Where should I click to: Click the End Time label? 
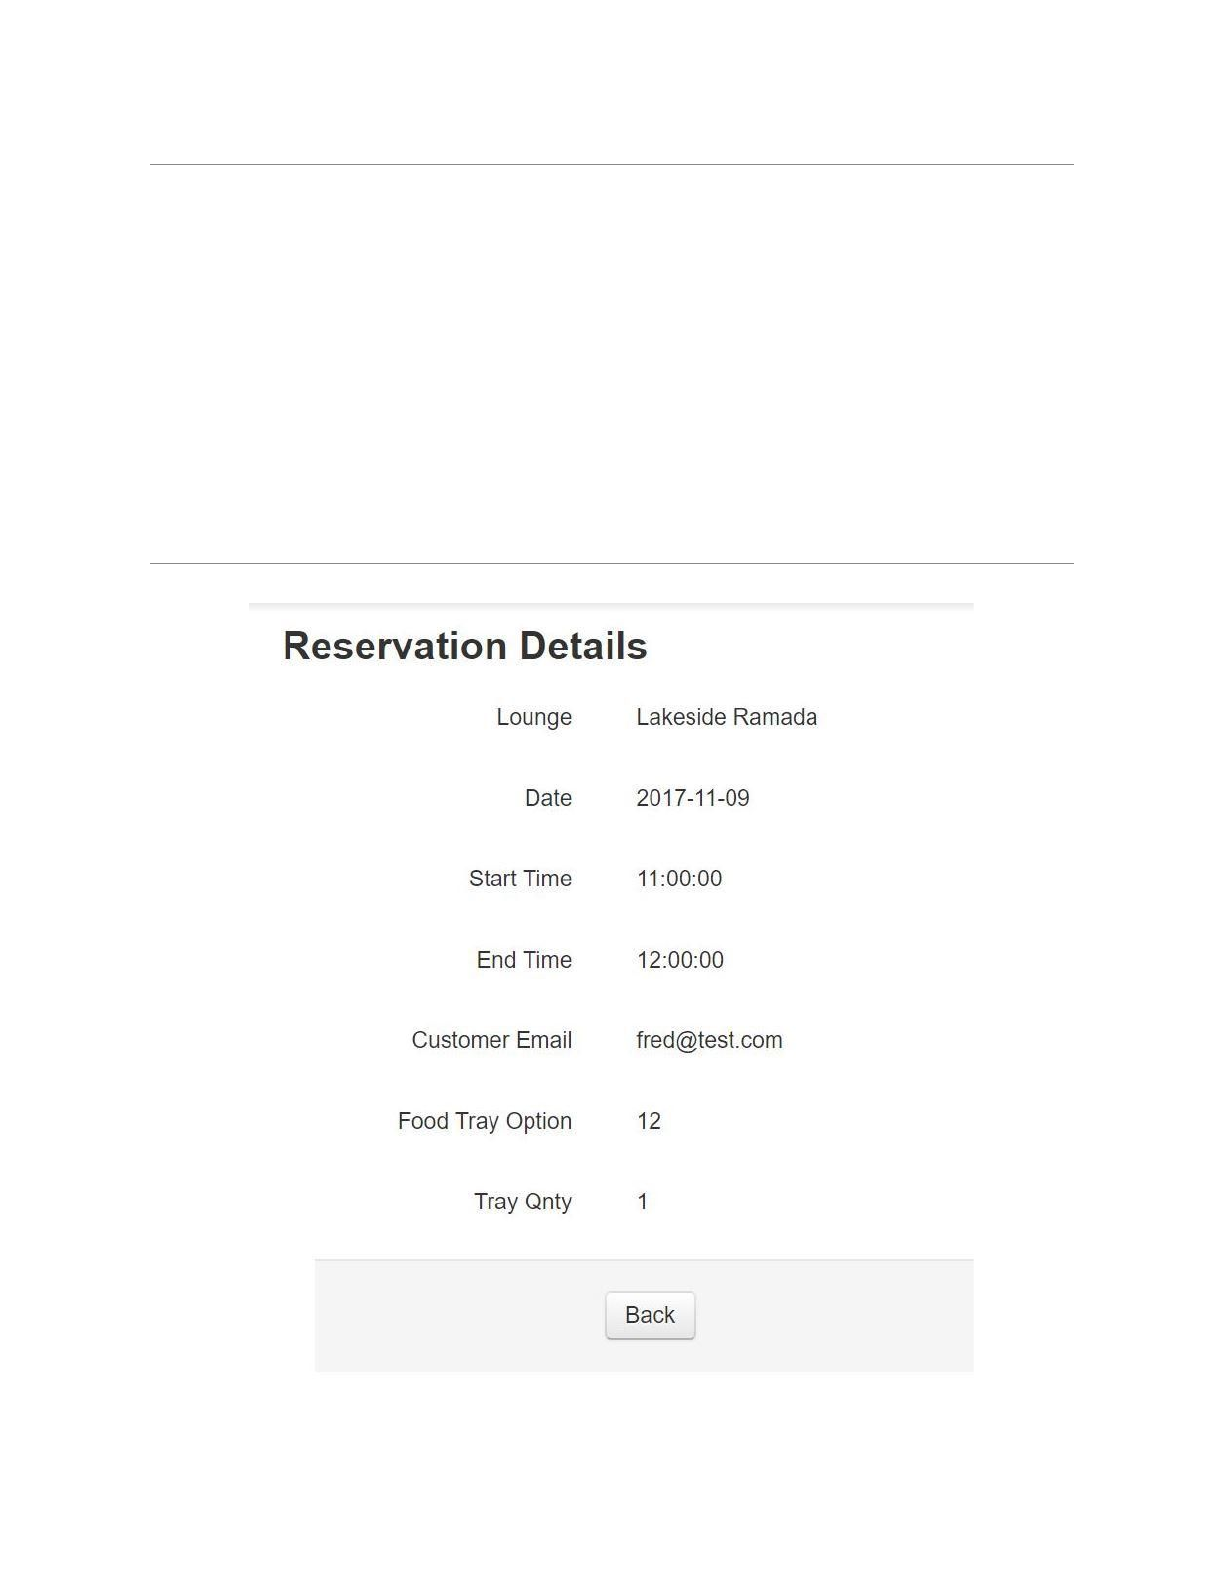tap(524, 960)
